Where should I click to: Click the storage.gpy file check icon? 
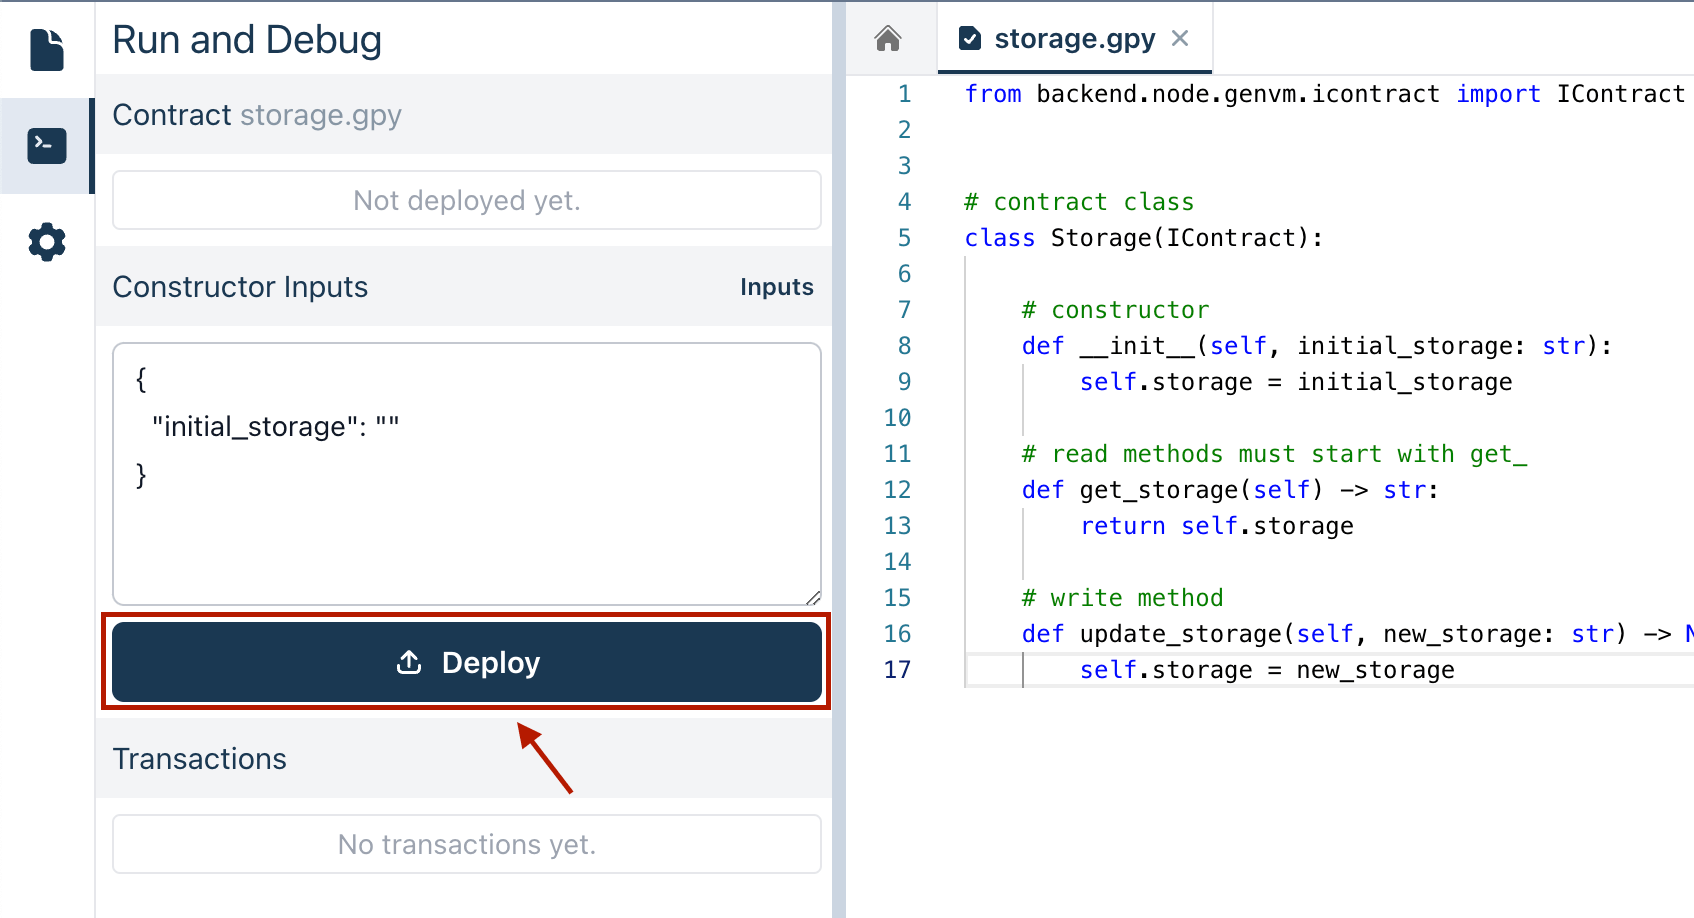pos(970,39)
